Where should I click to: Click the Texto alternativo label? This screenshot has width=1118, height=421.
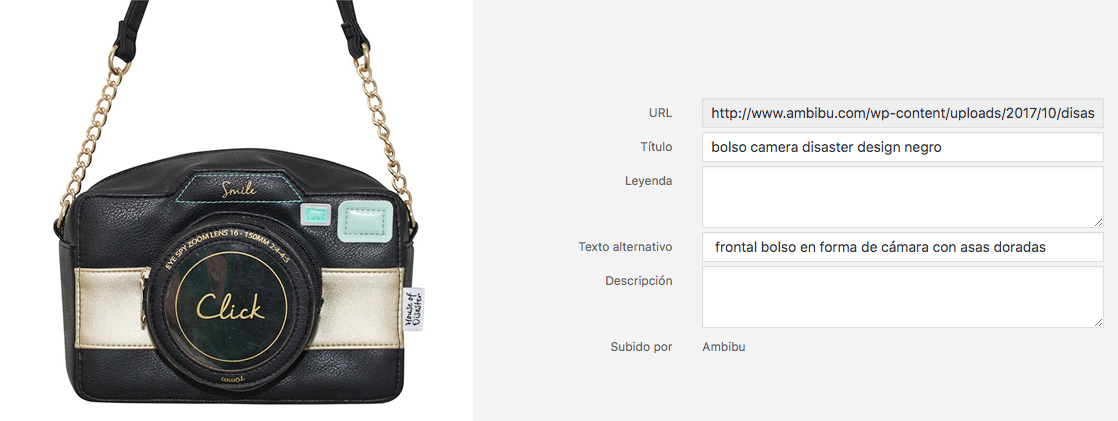[x=625, y=246]
